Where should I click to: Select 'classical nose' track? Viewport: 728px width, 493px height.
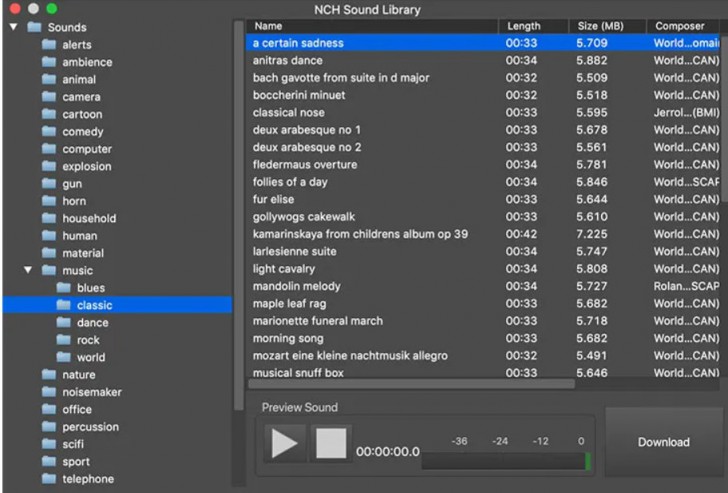point(483,112)
